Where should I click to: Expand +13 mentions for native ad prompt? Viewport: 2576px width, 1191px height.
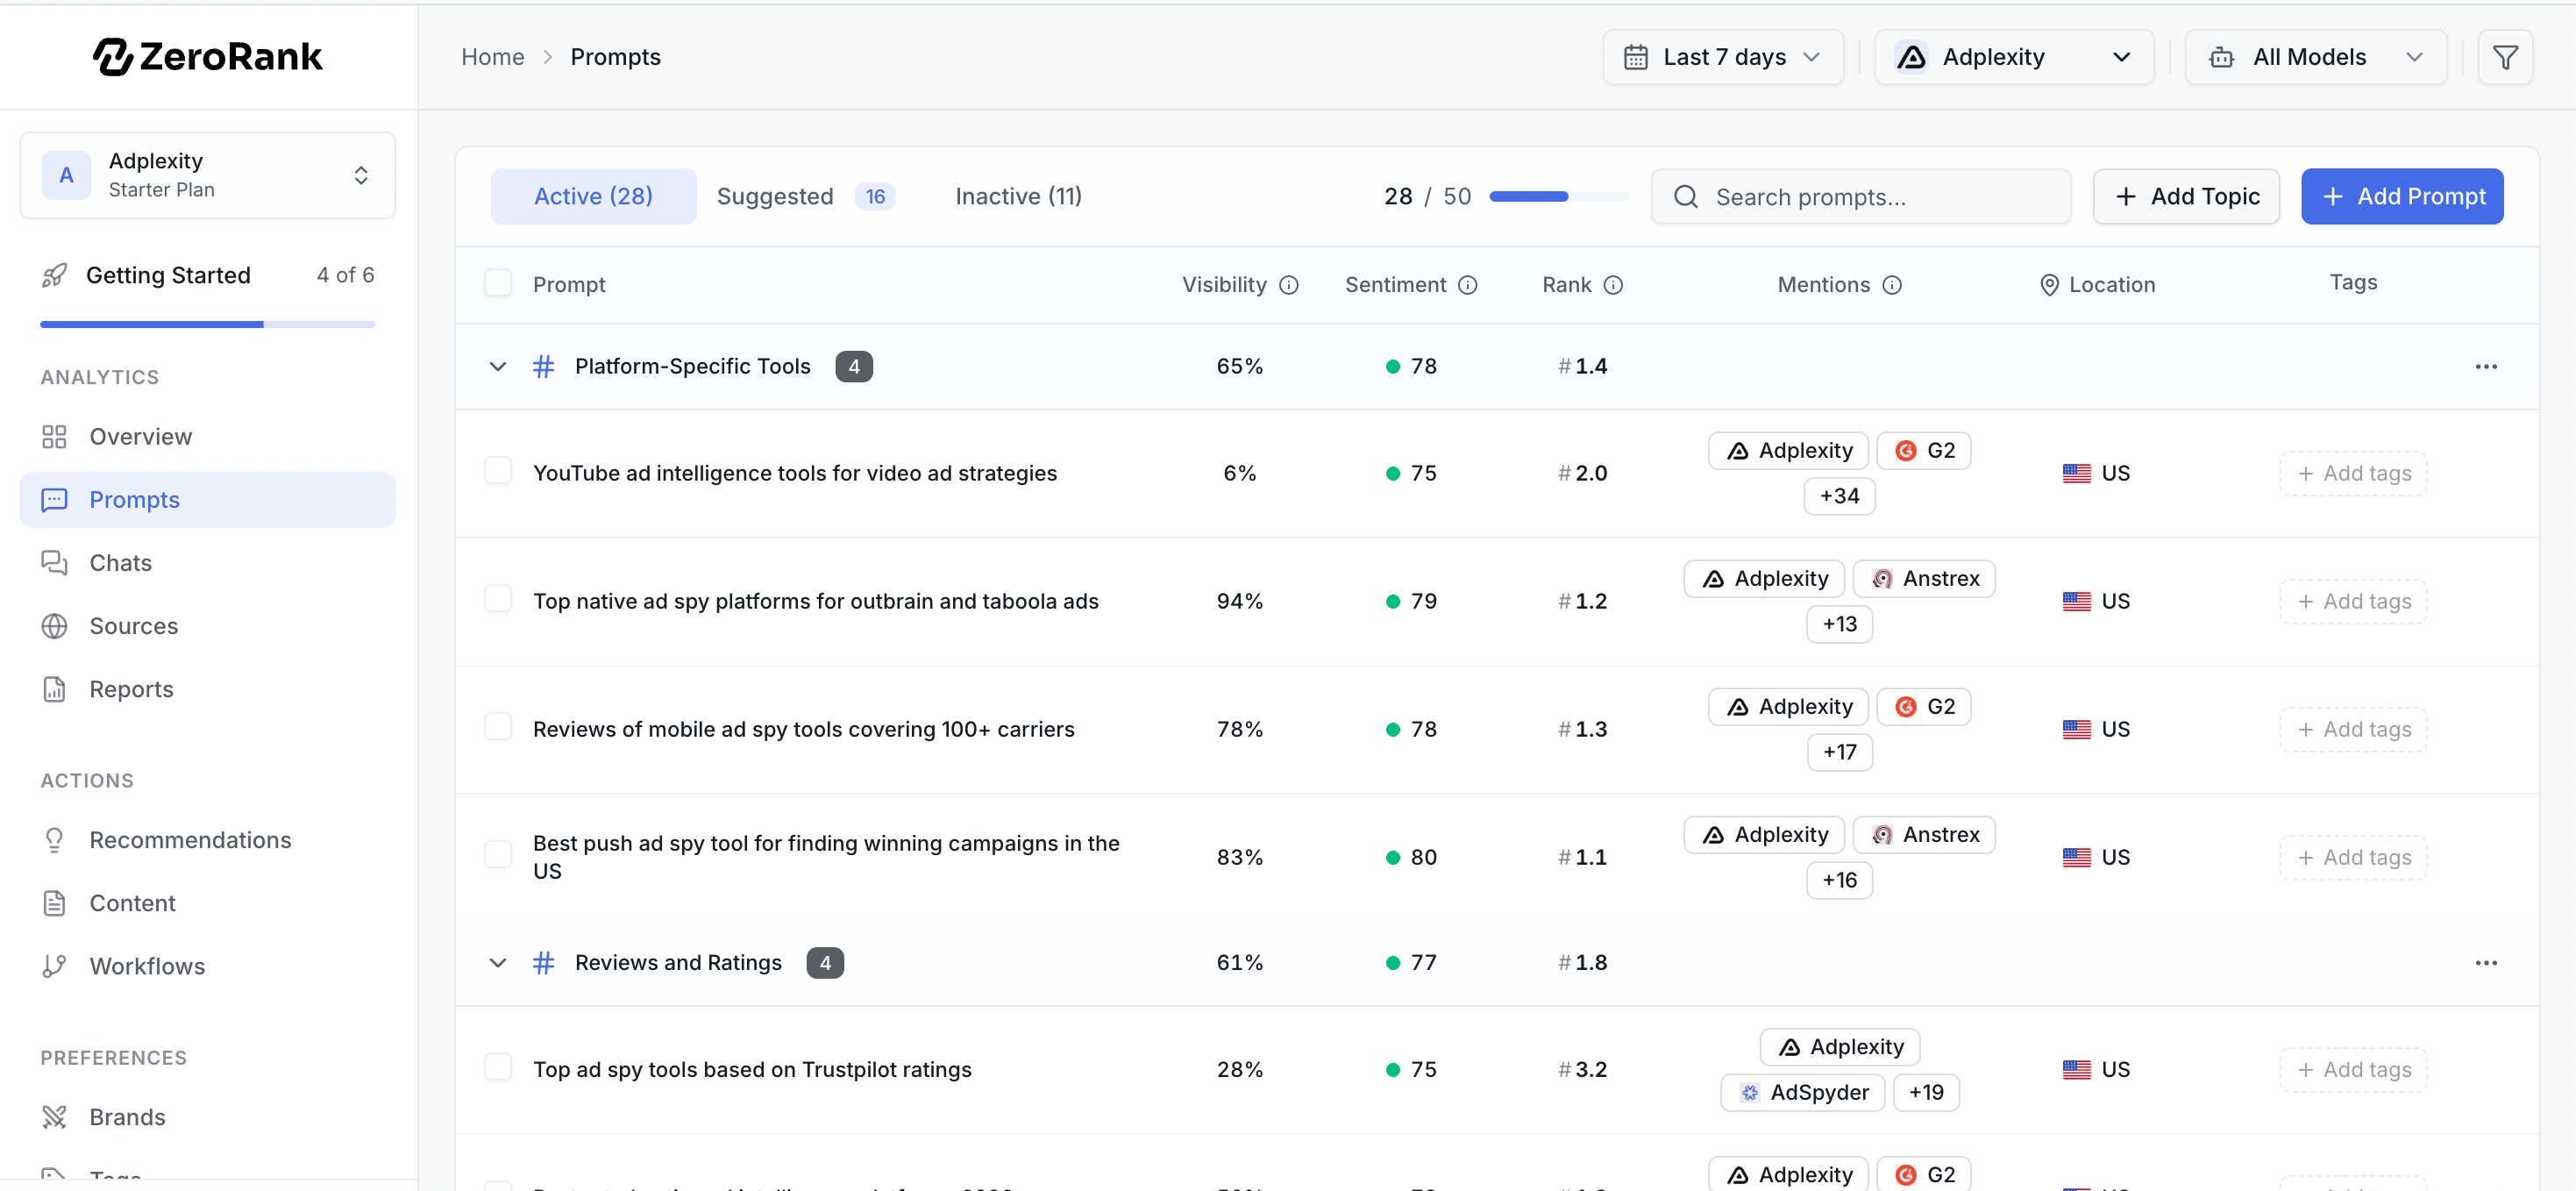pos(1839,624)
